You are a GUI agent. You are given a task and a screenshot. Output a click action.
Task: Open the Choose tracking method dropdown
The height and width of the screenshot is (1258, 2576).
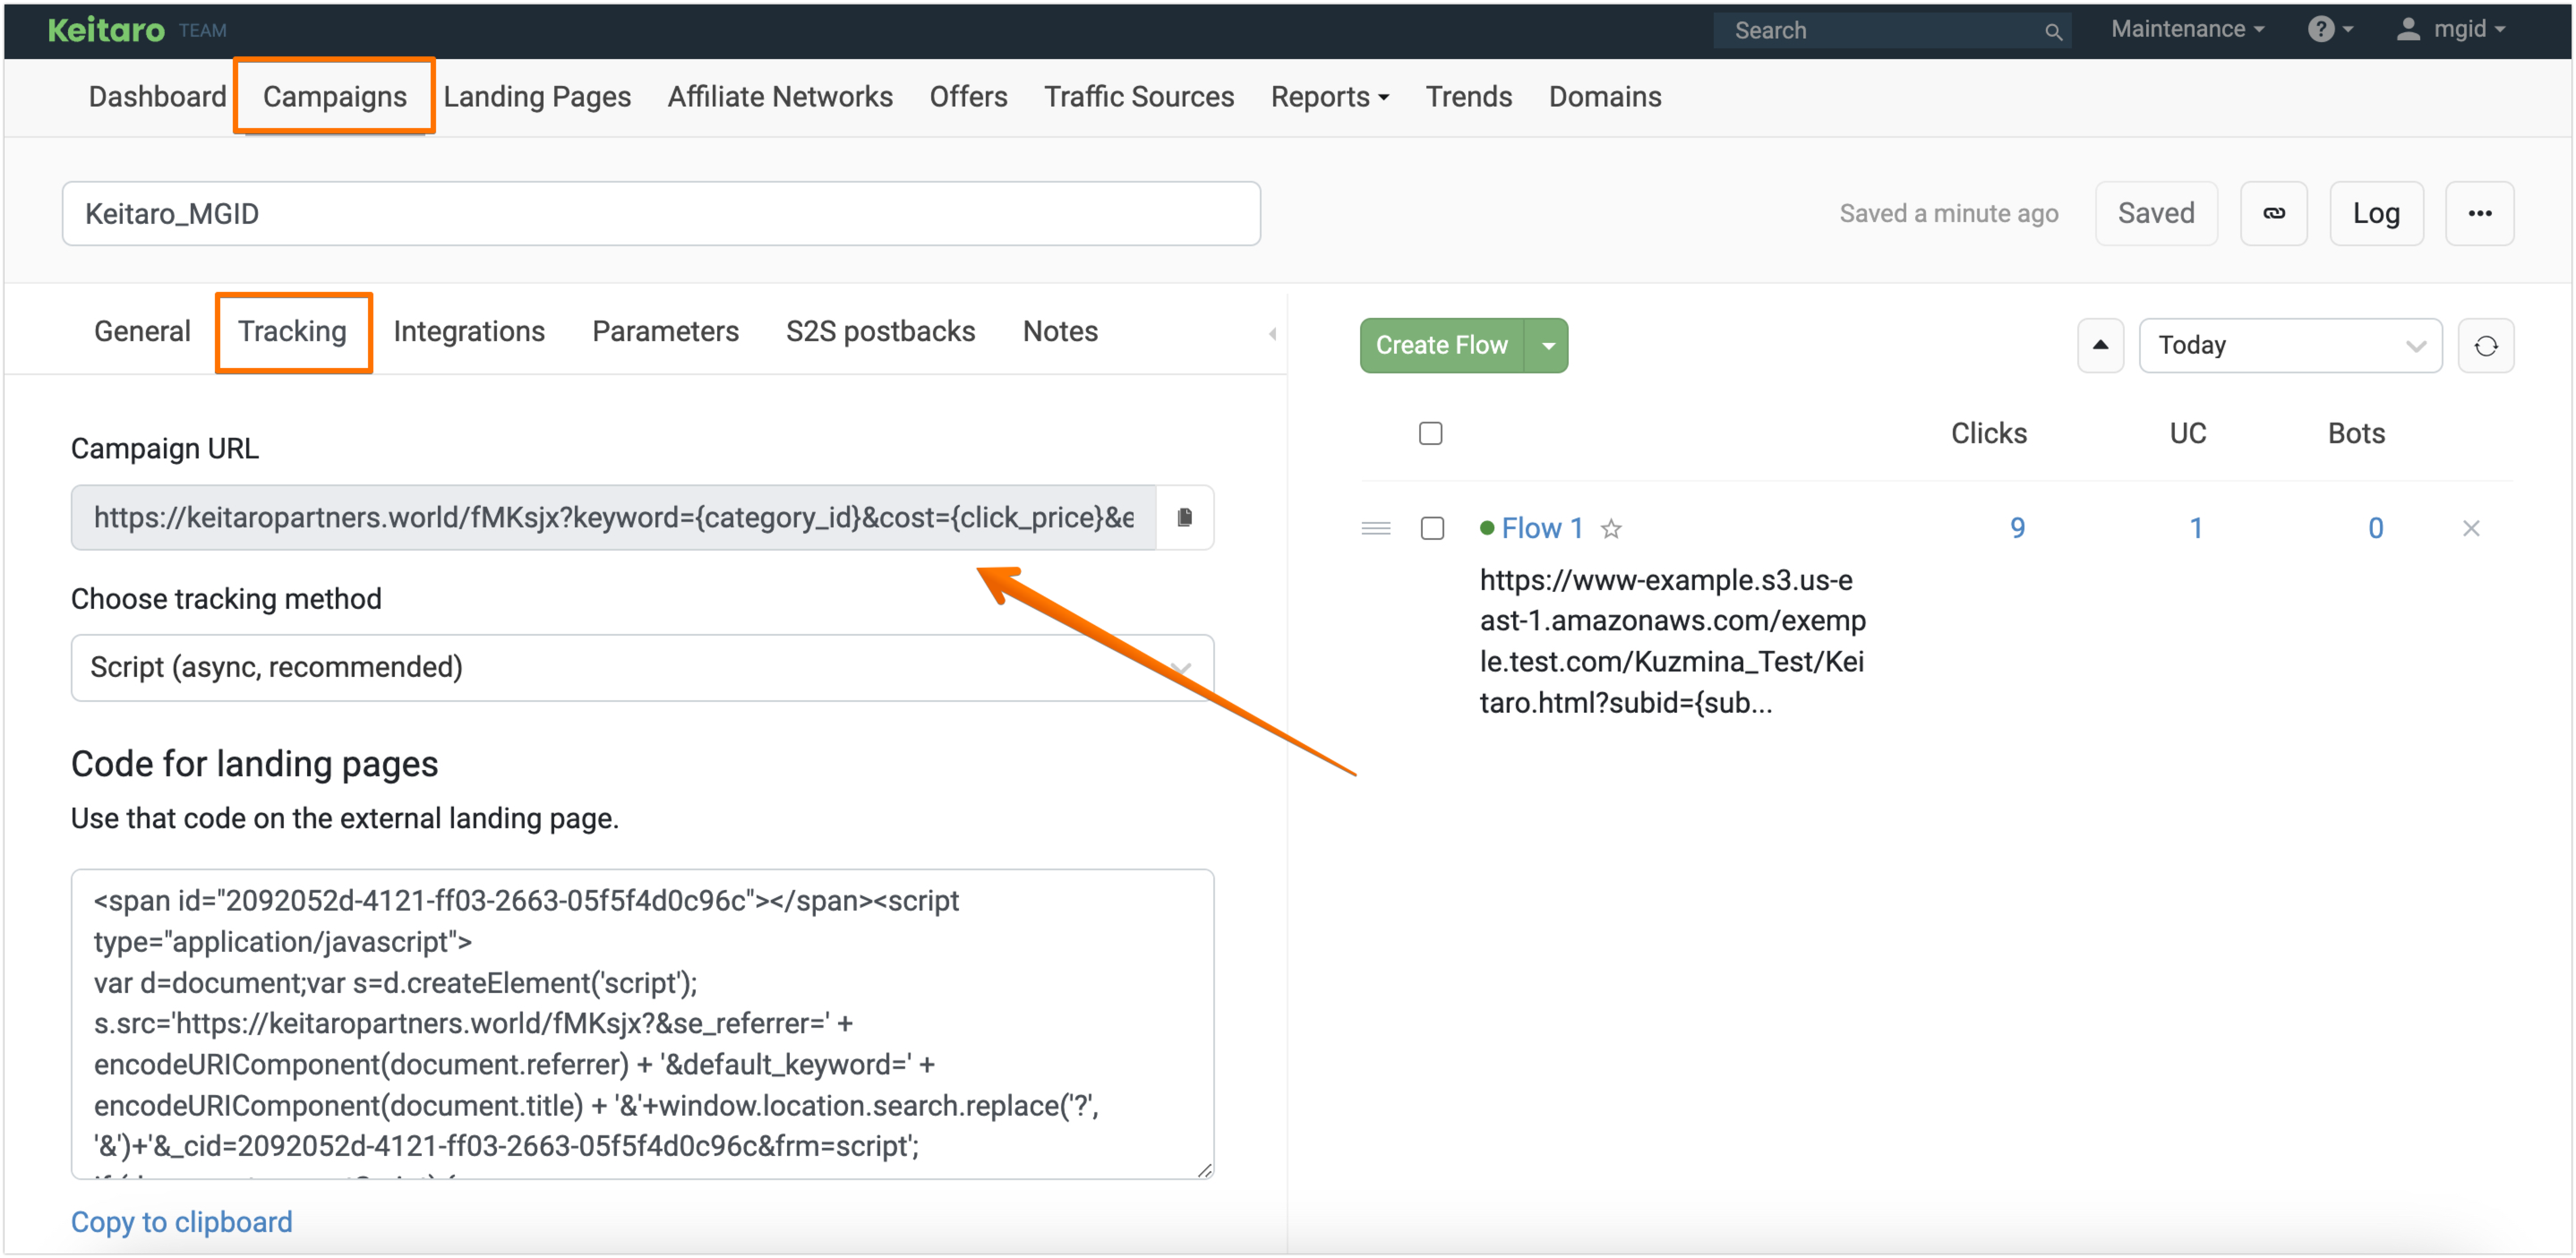pos(642,667)
